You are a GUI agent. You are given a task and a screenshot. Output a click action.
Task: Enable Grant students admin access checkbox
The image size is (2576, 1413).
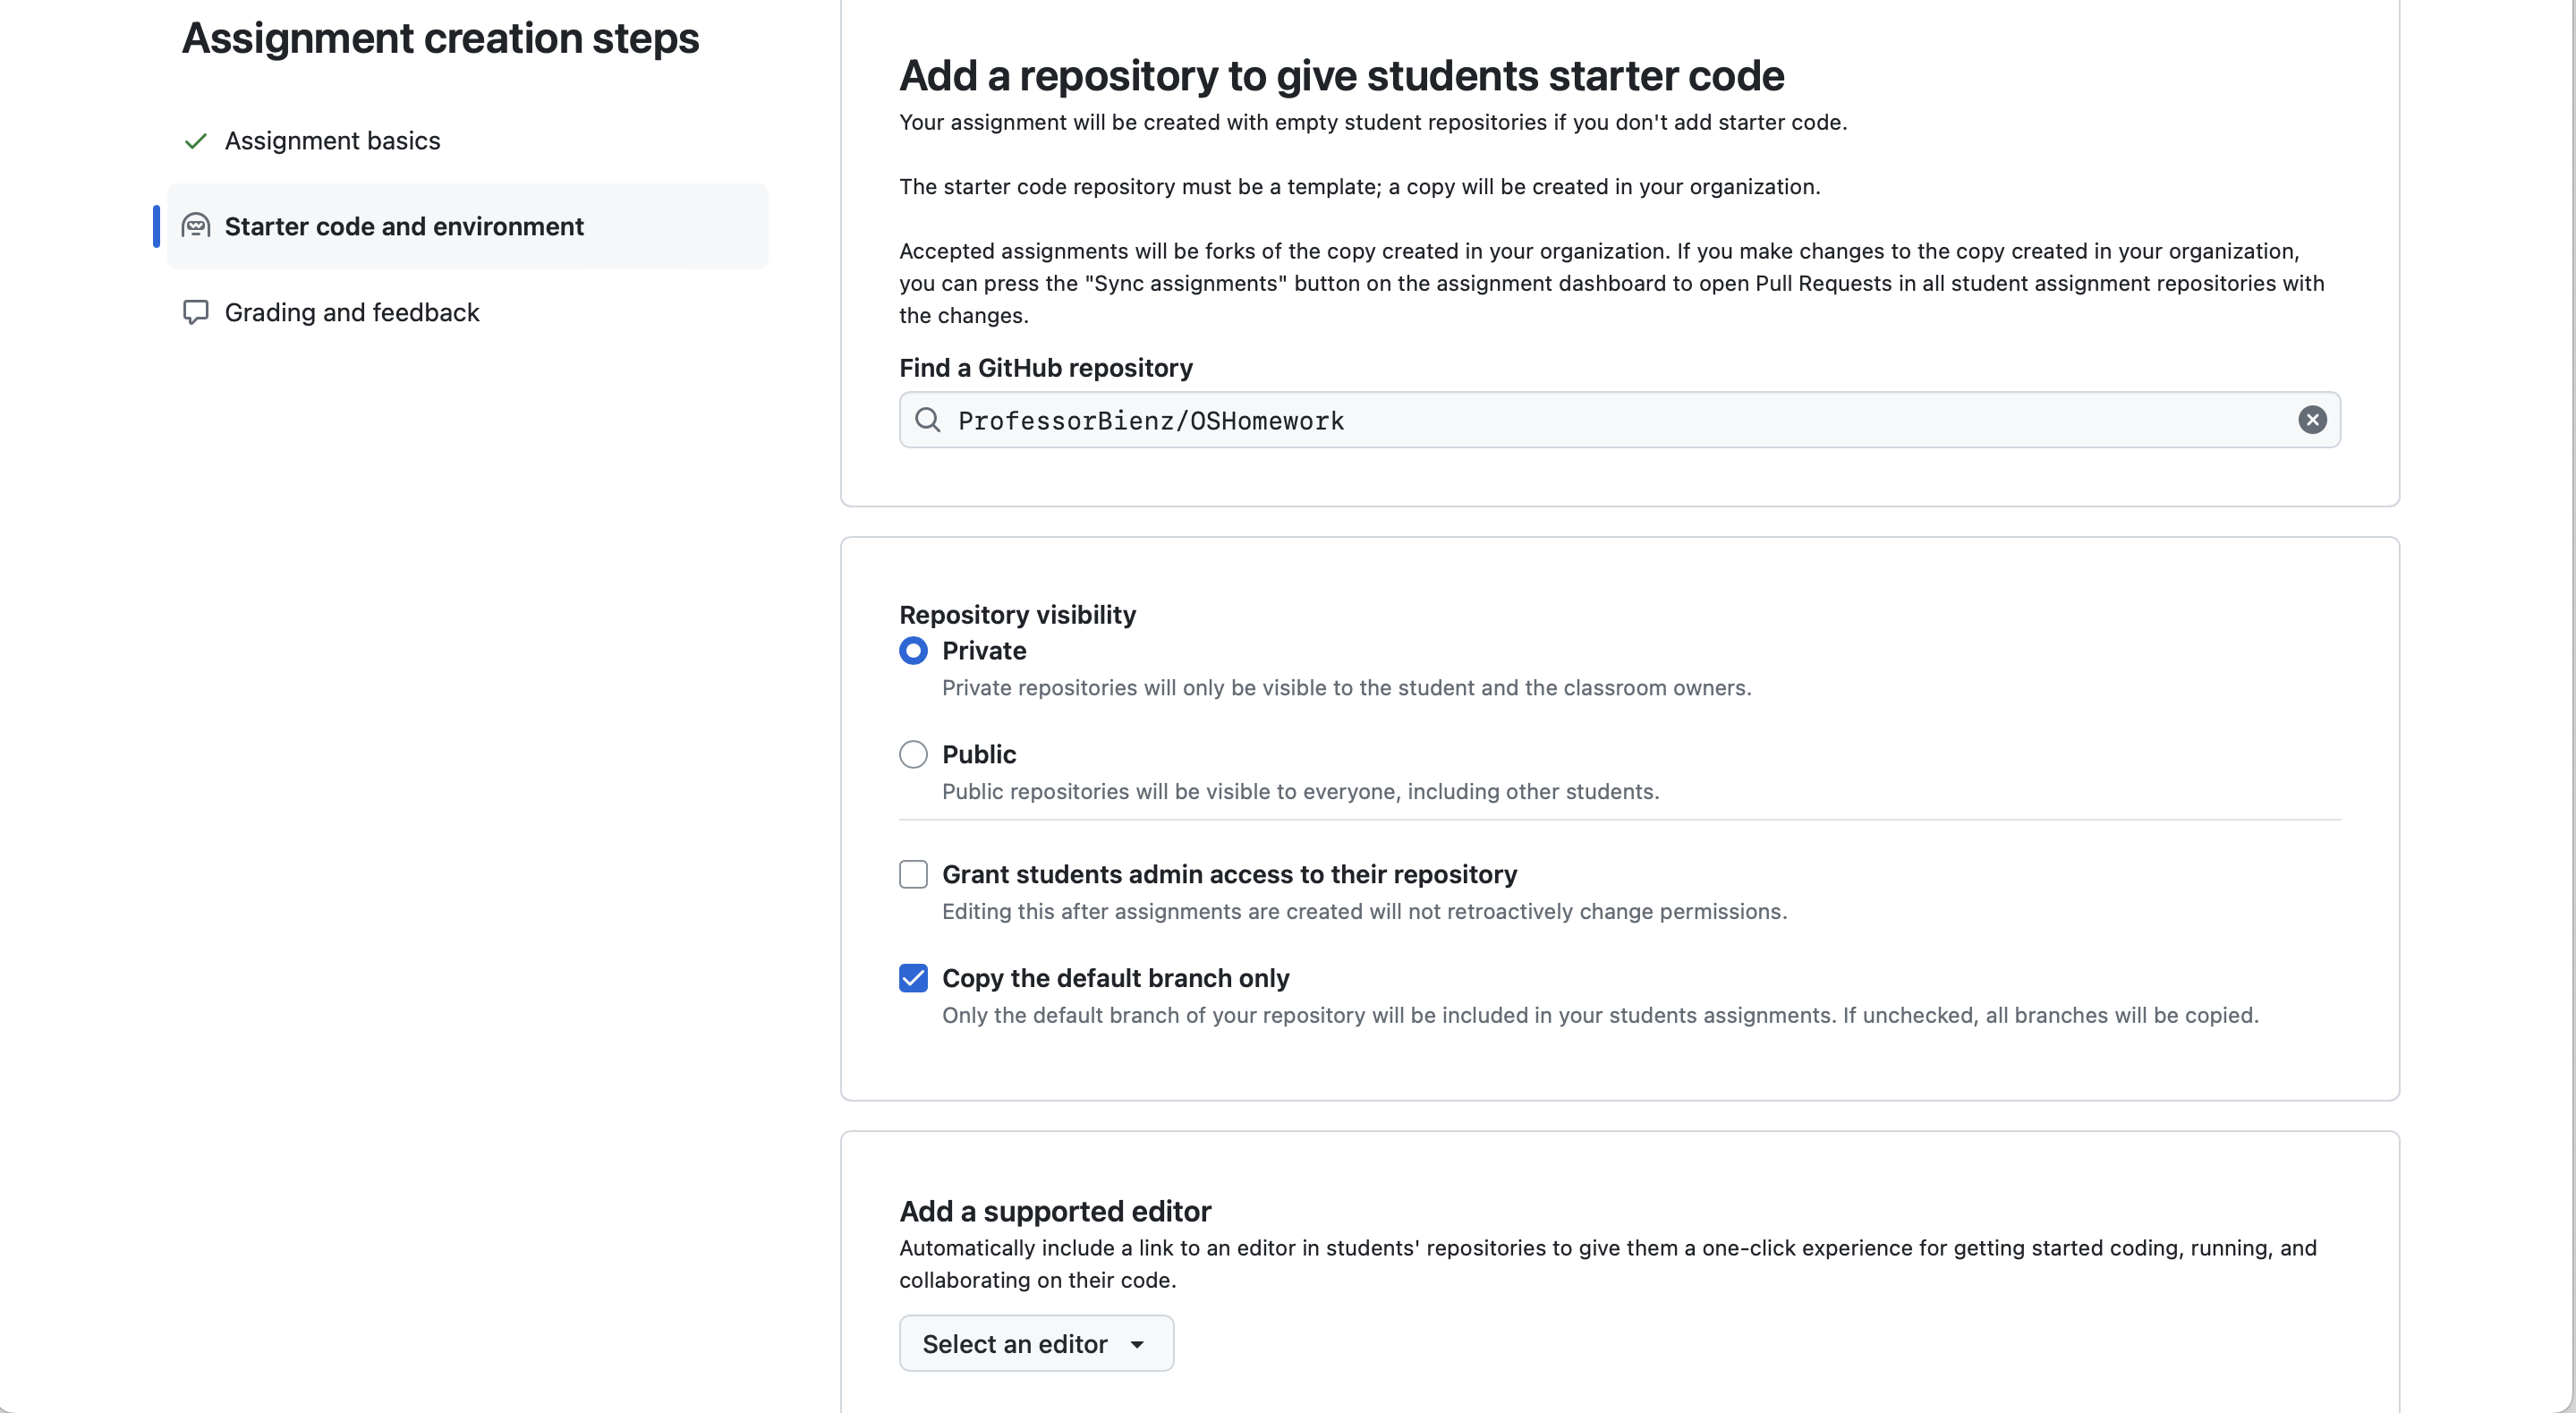coord(913,874)
